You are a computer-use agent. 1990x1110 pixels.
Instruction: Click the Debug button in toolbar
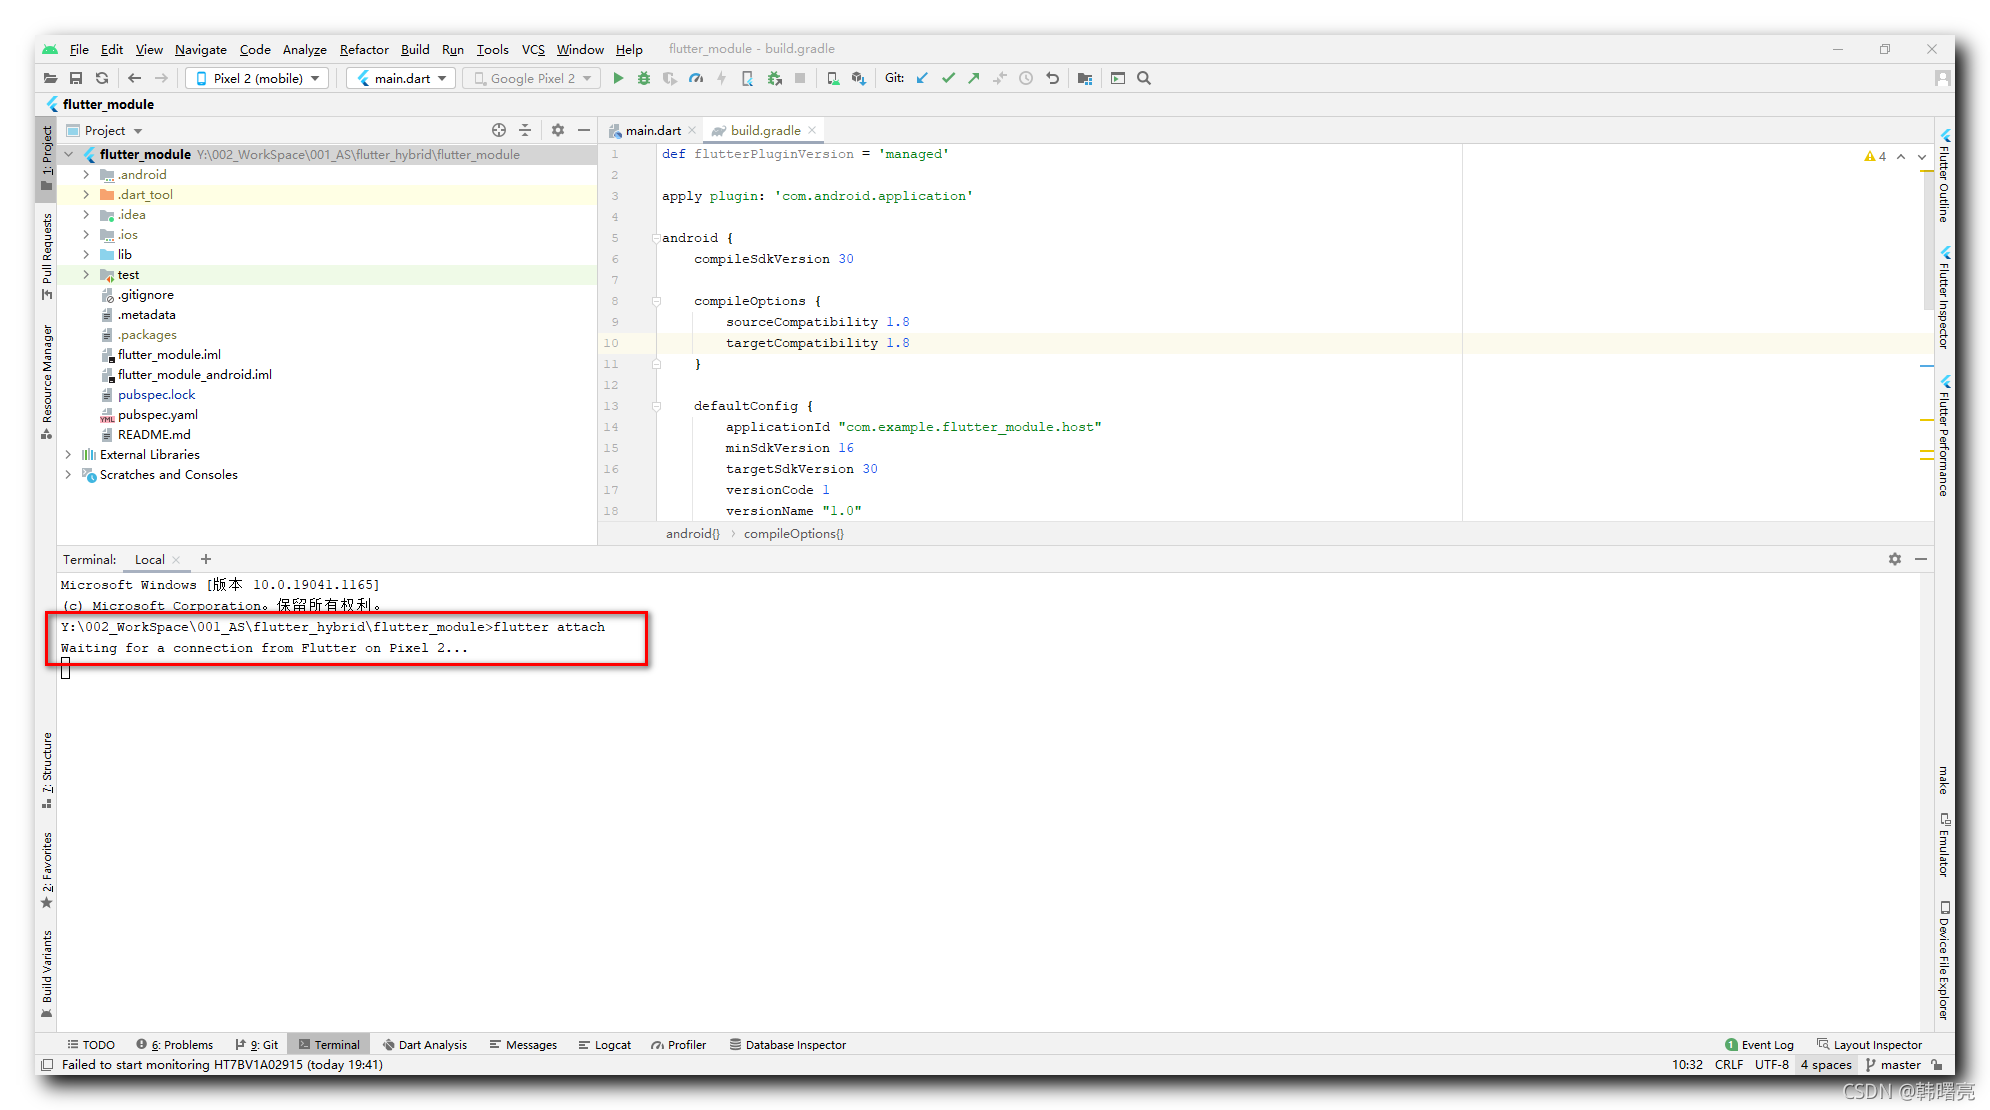pyautogui.click(x=638, y=78)
